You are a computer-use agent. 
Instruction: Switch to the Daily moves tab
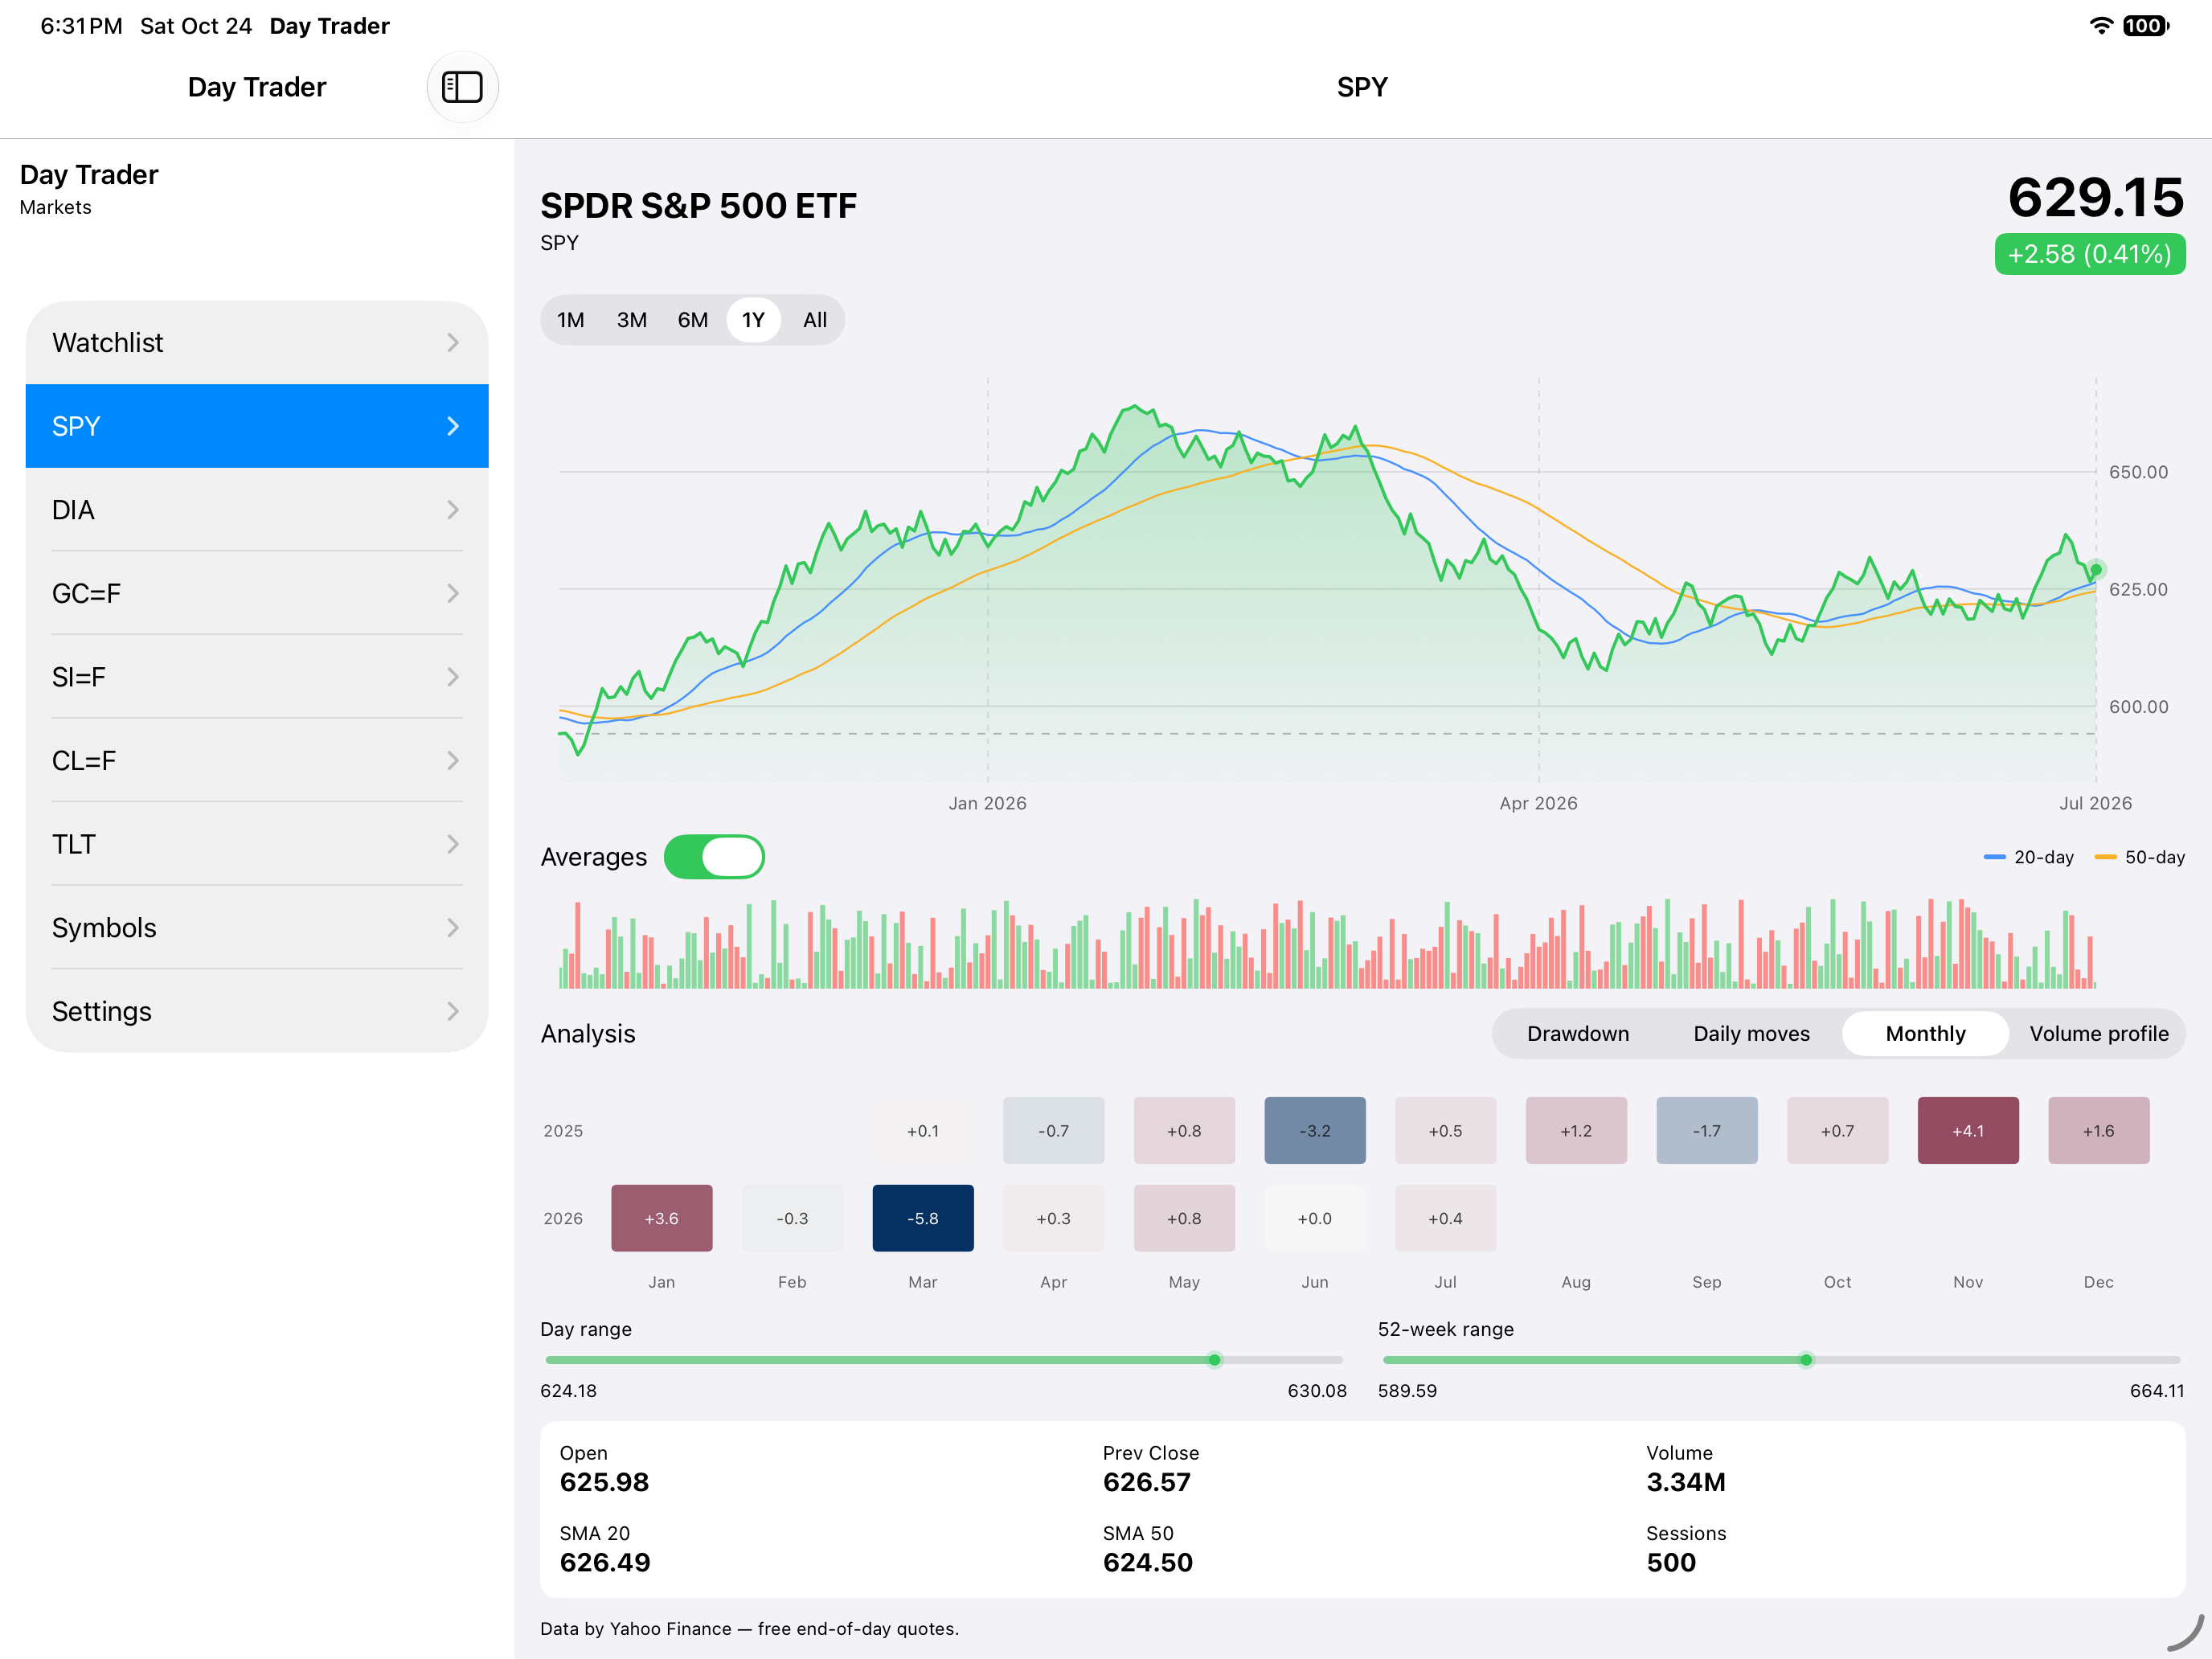1751,1034
